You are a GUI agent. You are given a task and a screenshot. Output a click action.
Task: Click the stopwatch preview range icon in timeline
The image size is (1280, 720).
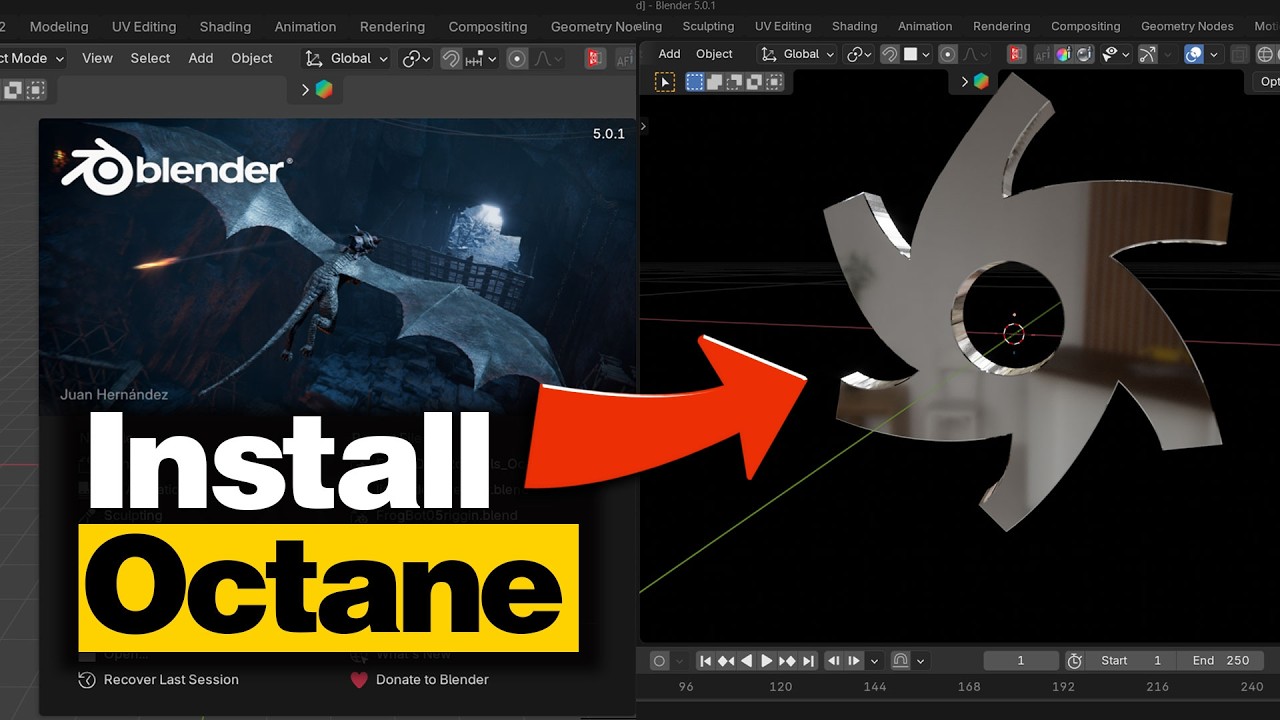click(x=1074, y=661)
